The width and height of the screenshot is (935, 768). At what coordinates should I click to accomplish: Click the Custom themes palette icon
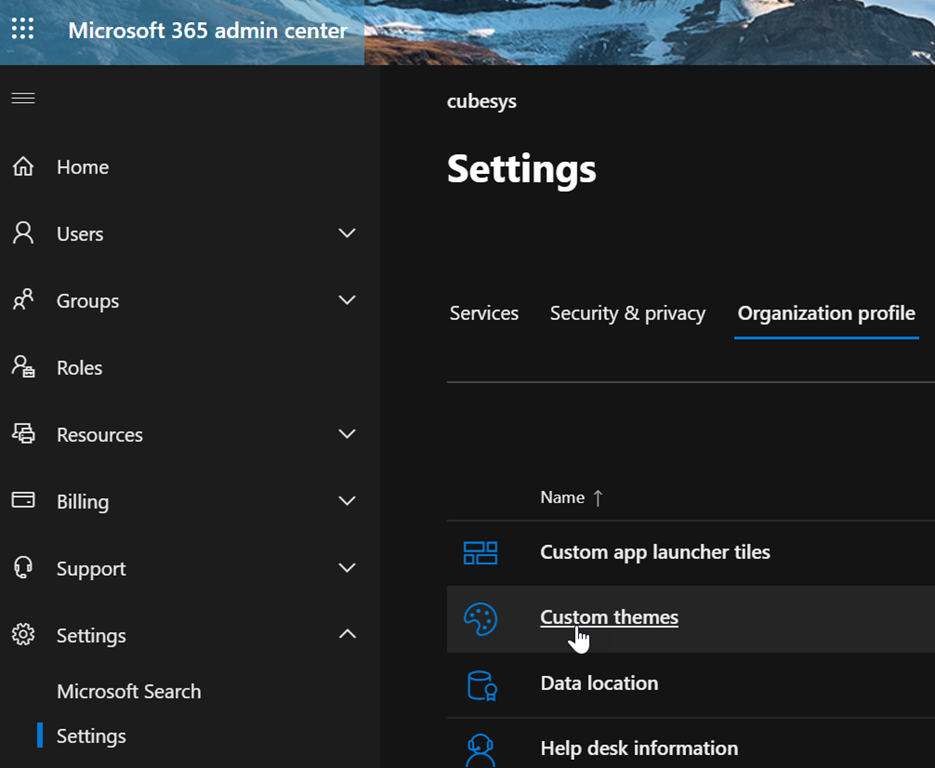click(480, 619)
